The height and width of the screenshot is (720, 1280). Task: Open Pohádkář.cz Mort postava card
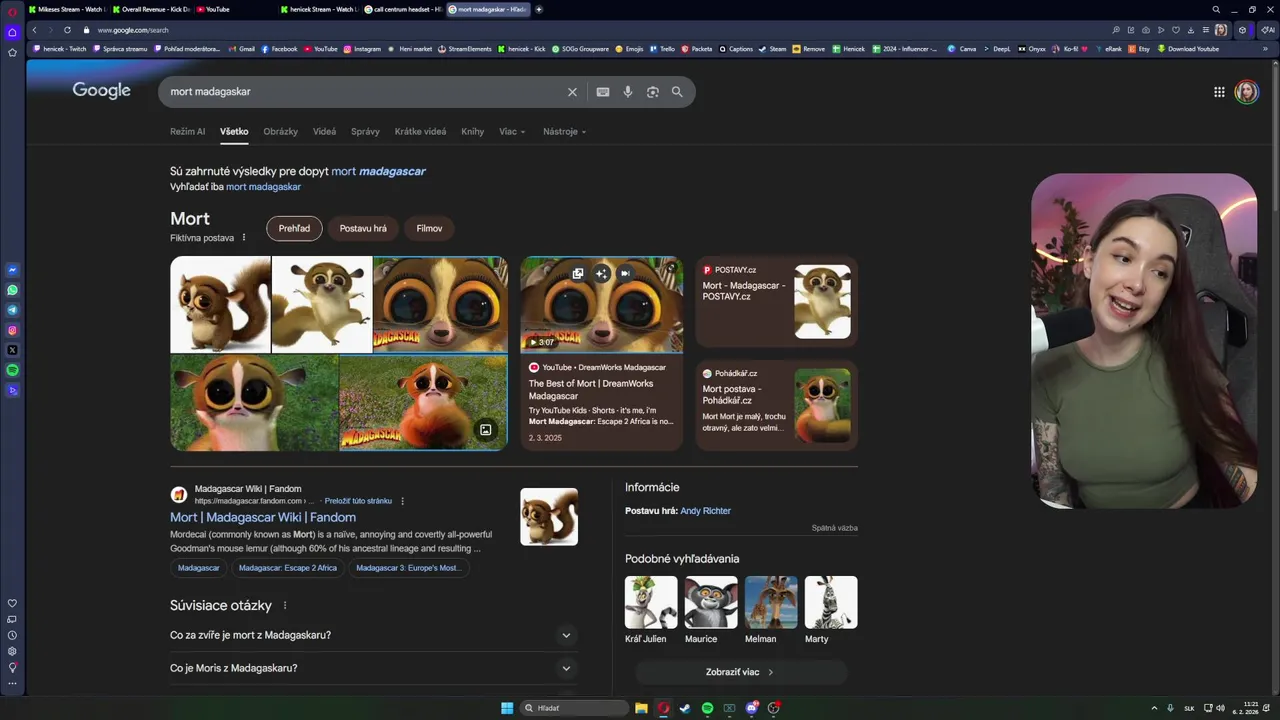[777, 405]
